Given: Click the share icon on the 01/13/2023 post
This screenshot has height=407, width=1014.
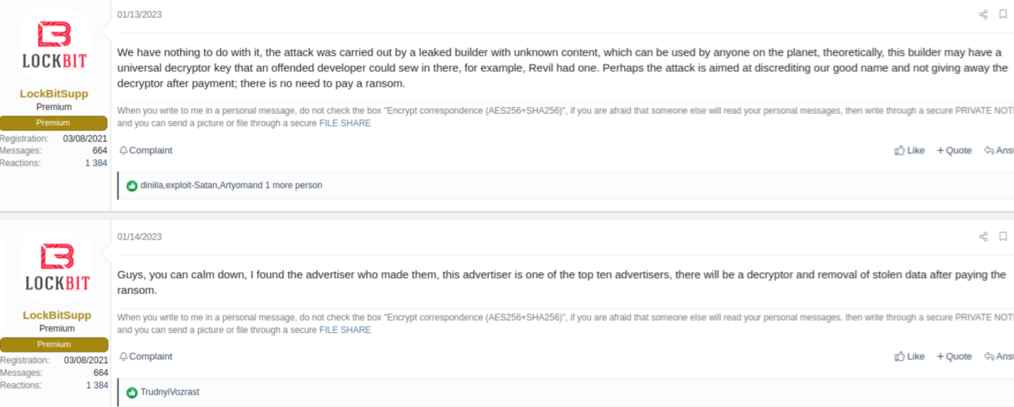Looking at the screenshot, I should tap(983, 14).
